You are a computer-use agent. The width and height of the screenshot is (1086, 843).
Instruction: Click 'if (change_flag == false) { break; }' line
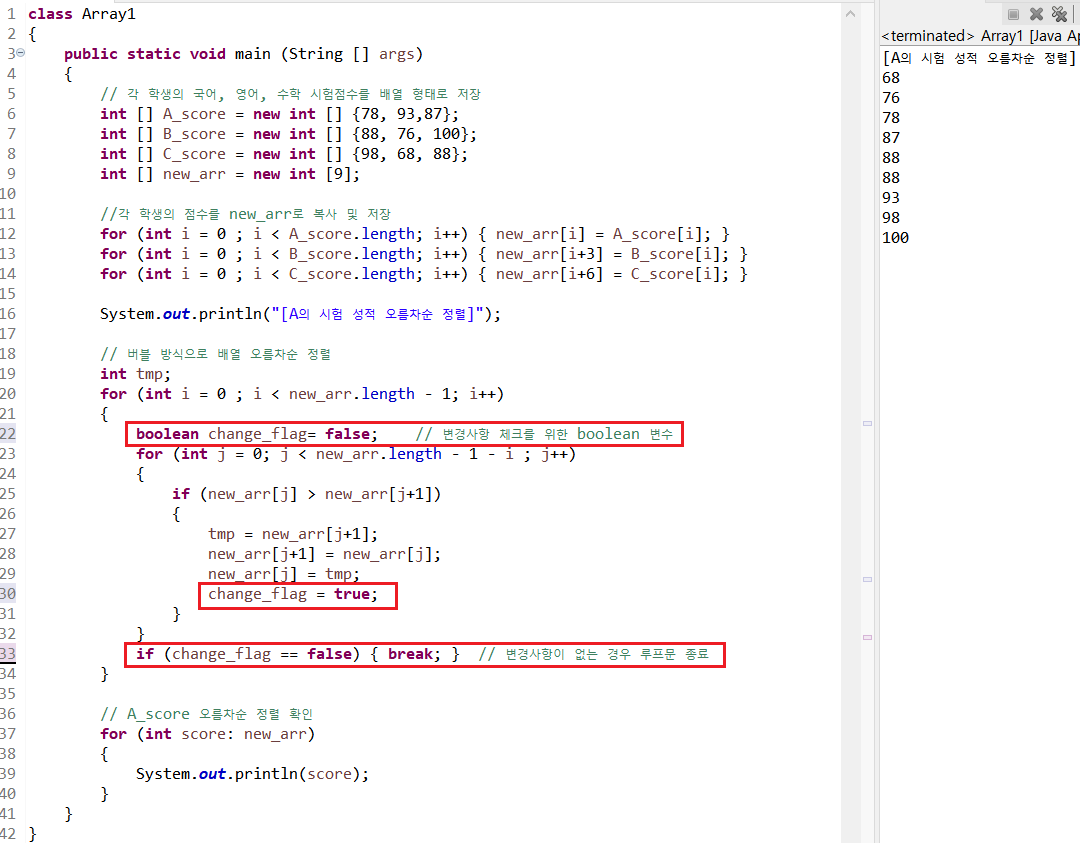(x=298, y=654)
